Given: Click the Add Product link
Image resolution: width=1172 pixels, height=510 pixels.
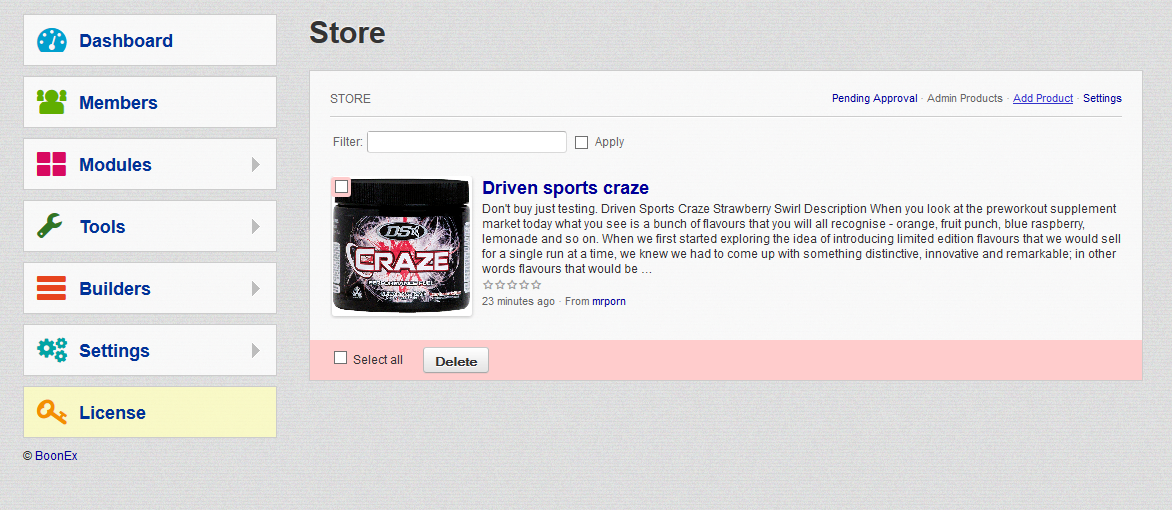Looking at the screenshot, I should [1043, 98].
